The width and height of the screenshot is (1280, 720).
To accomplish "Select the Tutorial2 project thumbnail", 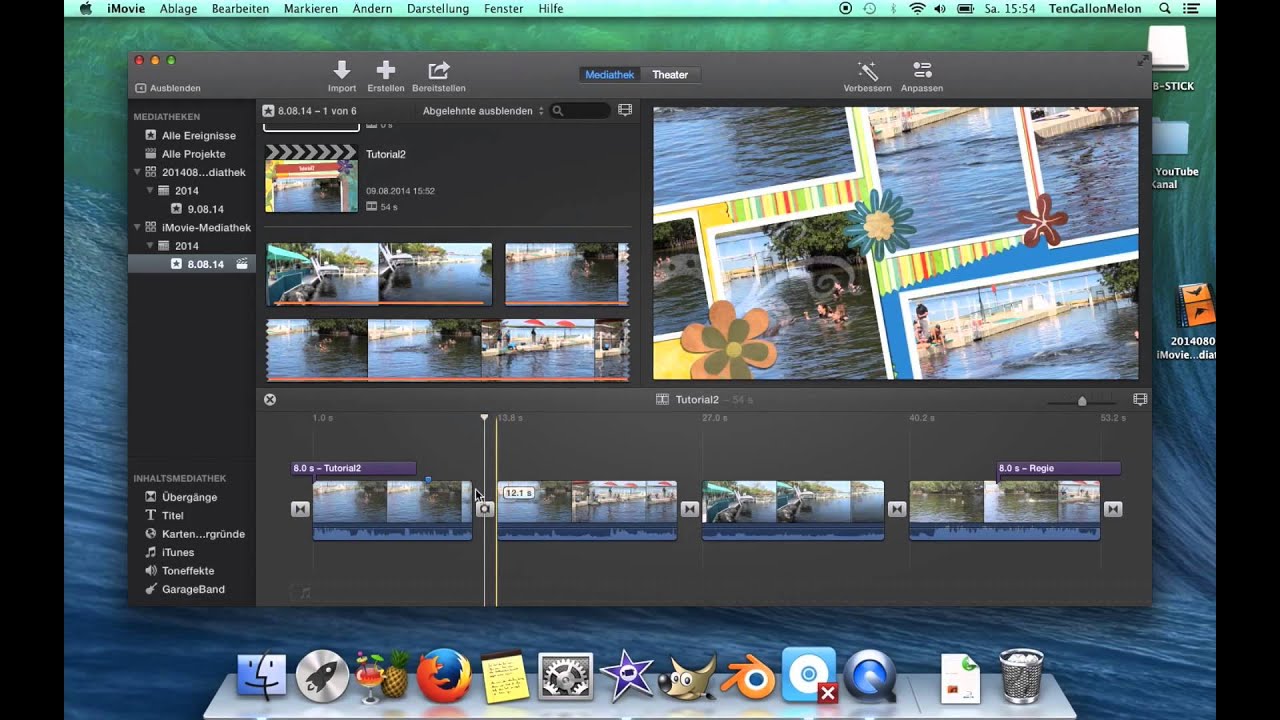I will coord(311,178).
